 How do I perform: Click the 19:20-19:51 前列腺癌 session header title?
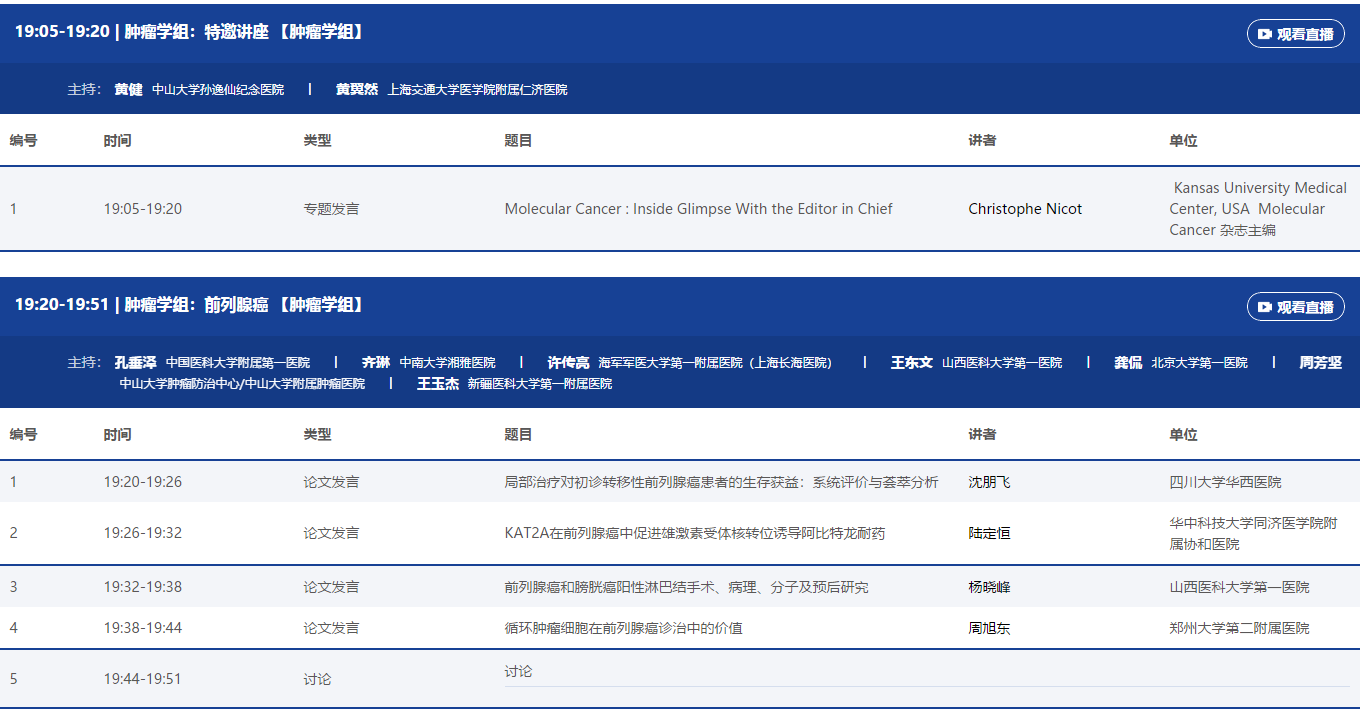click(190, 305)
